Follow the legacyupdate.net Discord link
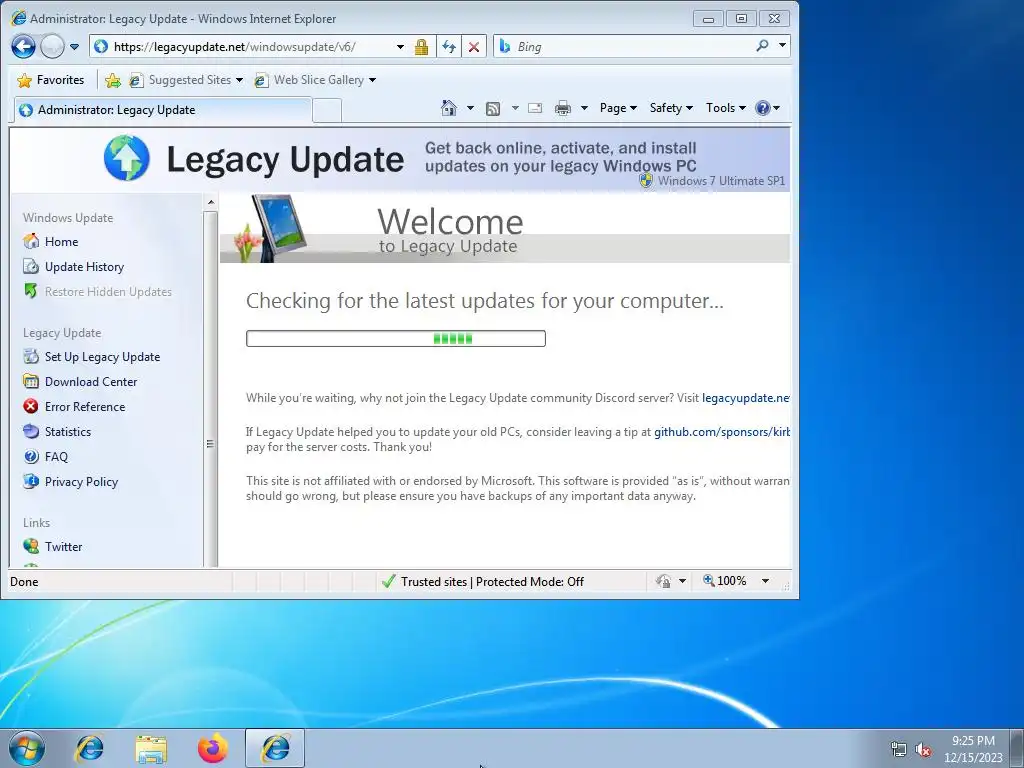The width and height of the screenshot is (1024, 768). pos(746,398)
